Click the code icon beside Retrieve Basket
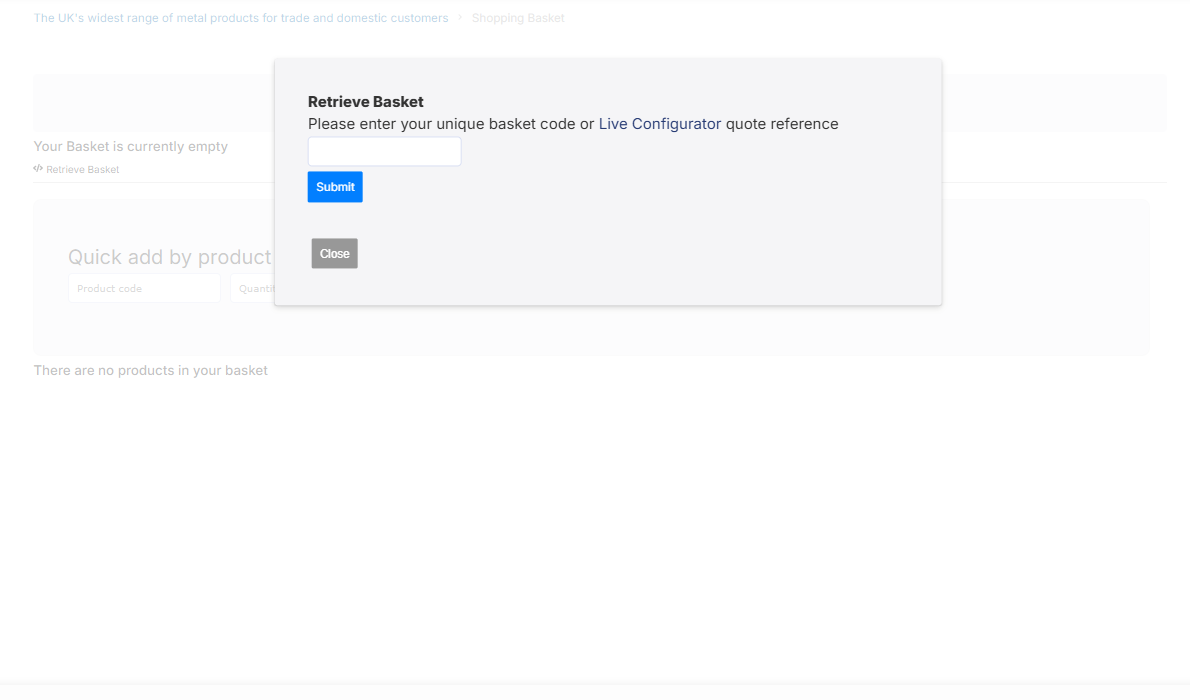Viewport: 1190px width, 700px height. coord(38,169)
